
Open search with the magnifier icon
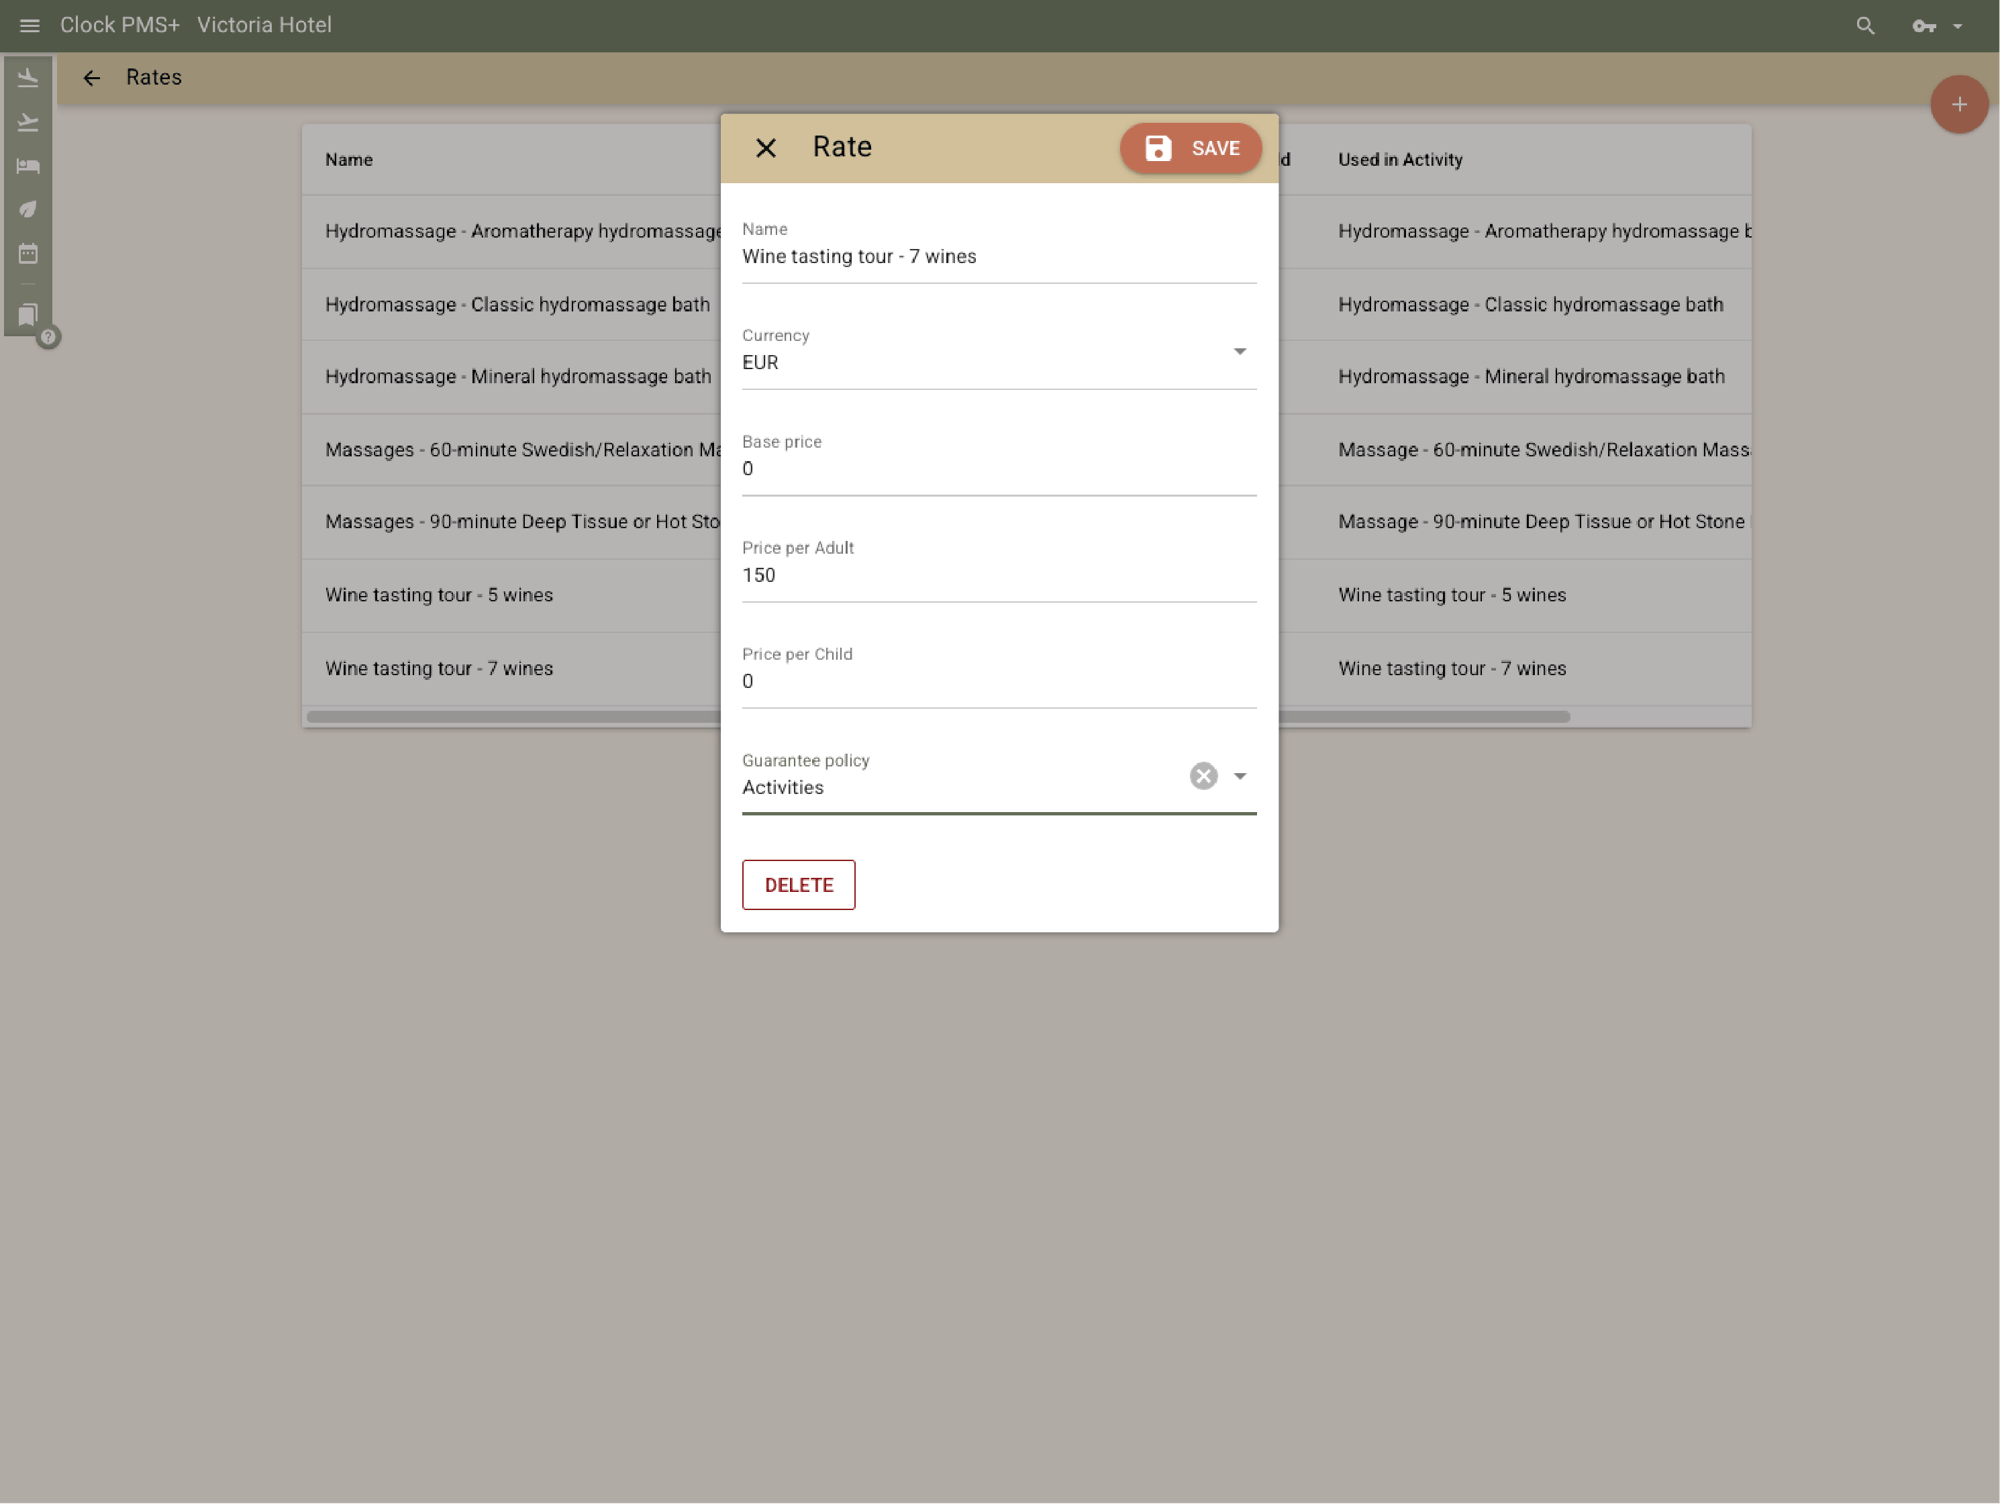point(1865,25)
